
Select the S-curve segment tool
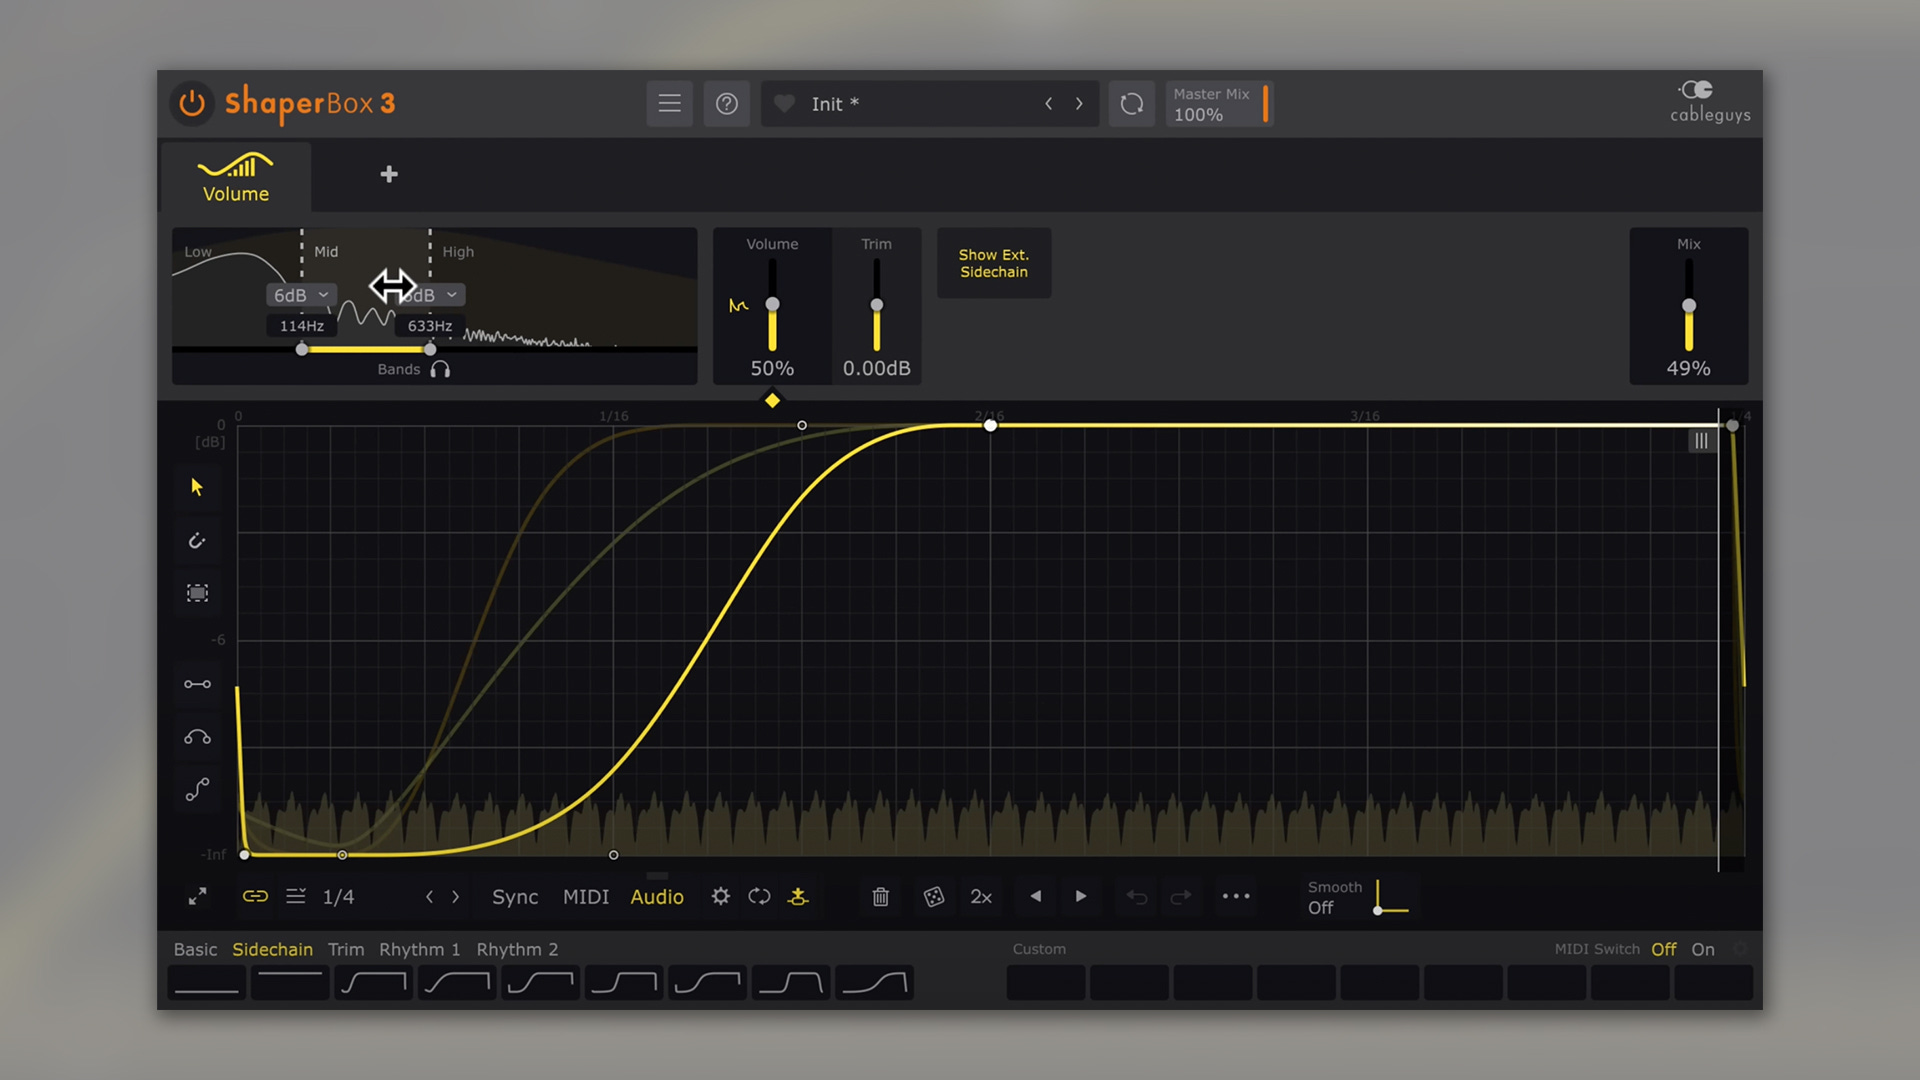197,790
